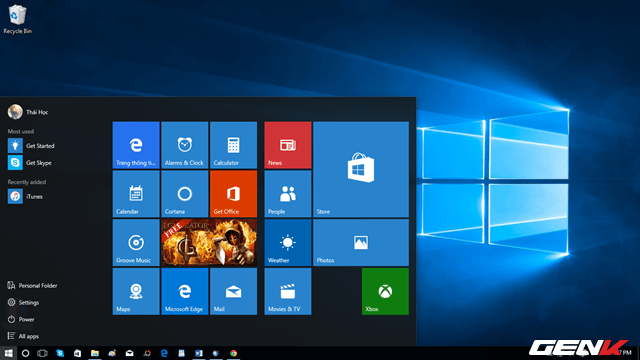Open the People tile
Image resolution: width=640 pixels, height=360 pixels.
click(288, 194)
